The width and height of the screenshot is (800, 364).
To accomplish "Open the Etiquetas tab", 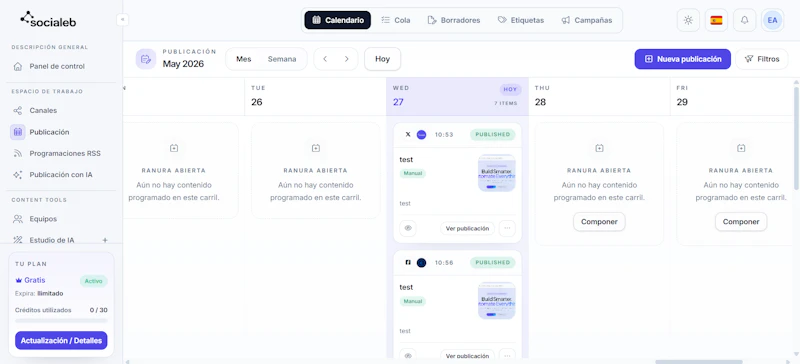I will pos(520,20).
